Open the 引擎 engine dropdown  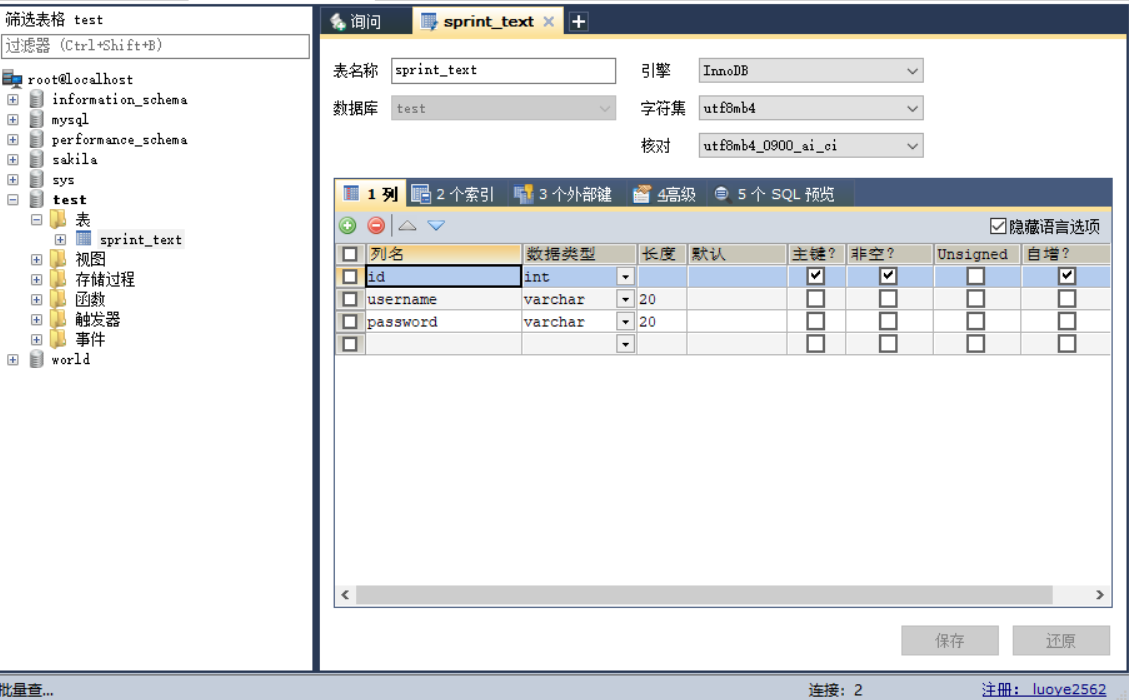click(911, 70)
